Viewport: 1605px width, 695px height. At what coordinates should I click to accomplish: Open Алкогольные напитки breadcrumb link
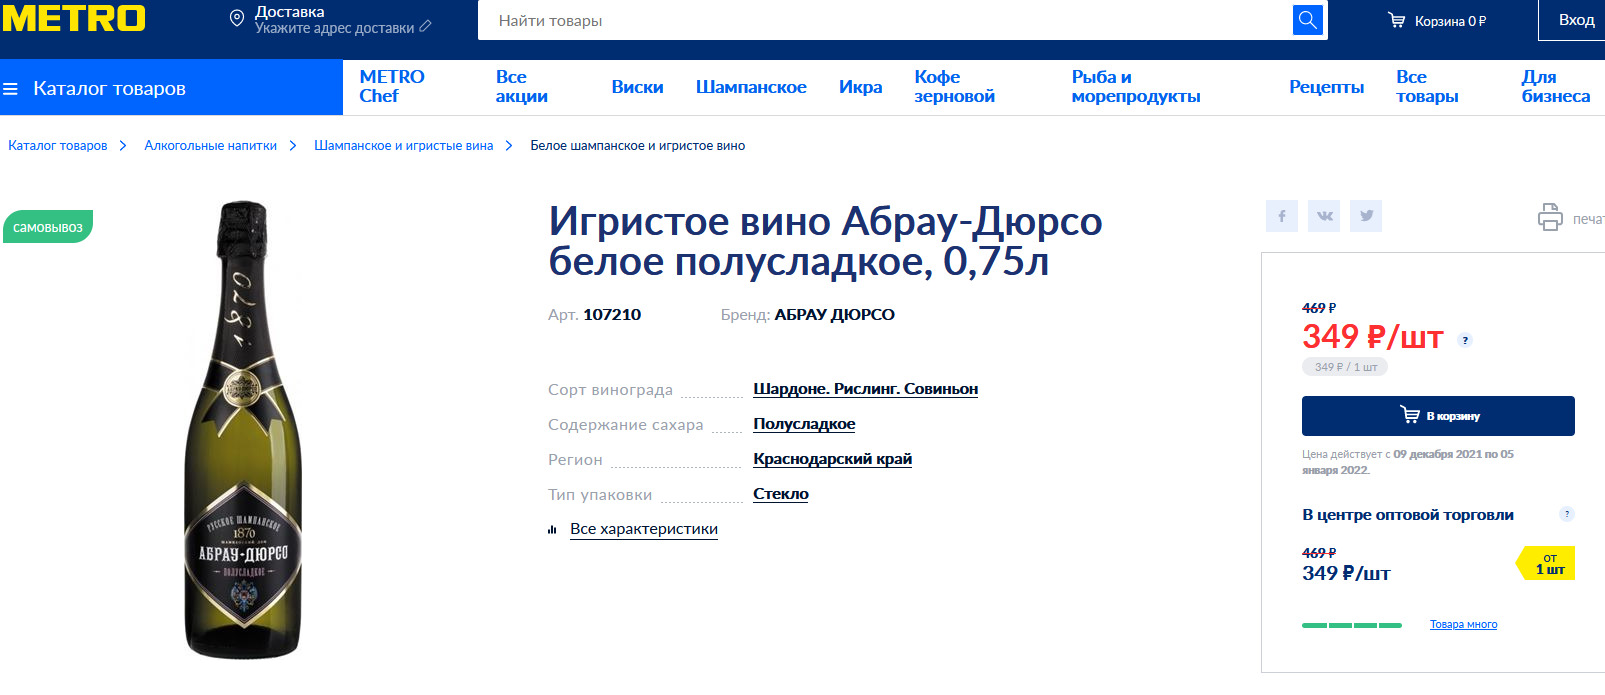[210, 146]
